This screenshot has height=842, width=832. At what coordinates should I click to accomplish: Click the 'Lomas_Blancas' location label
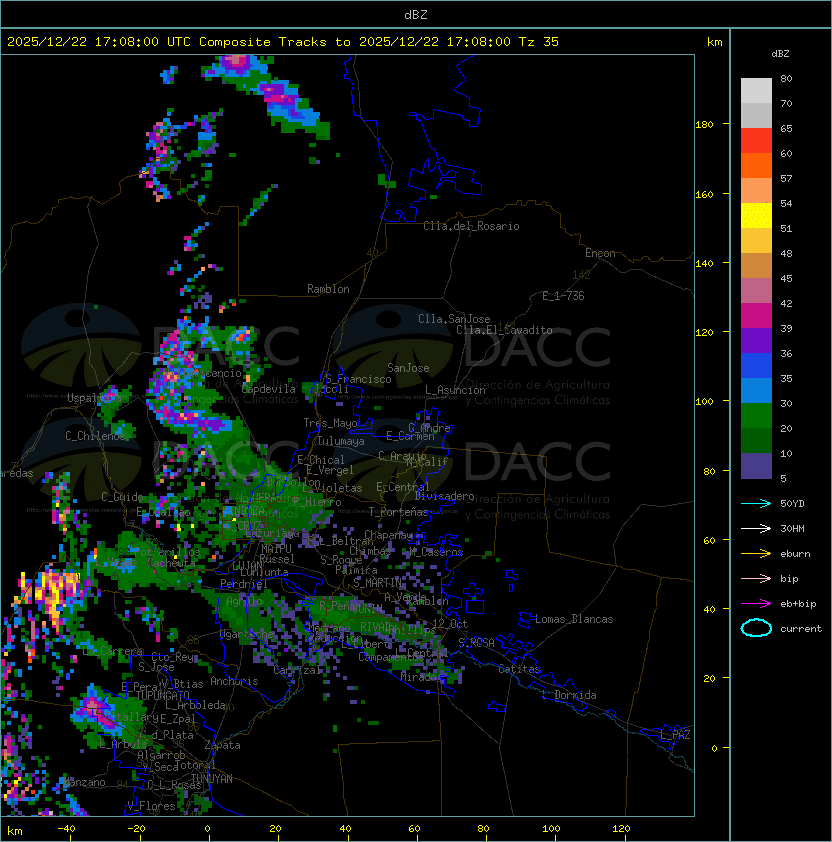coord(574,619)
